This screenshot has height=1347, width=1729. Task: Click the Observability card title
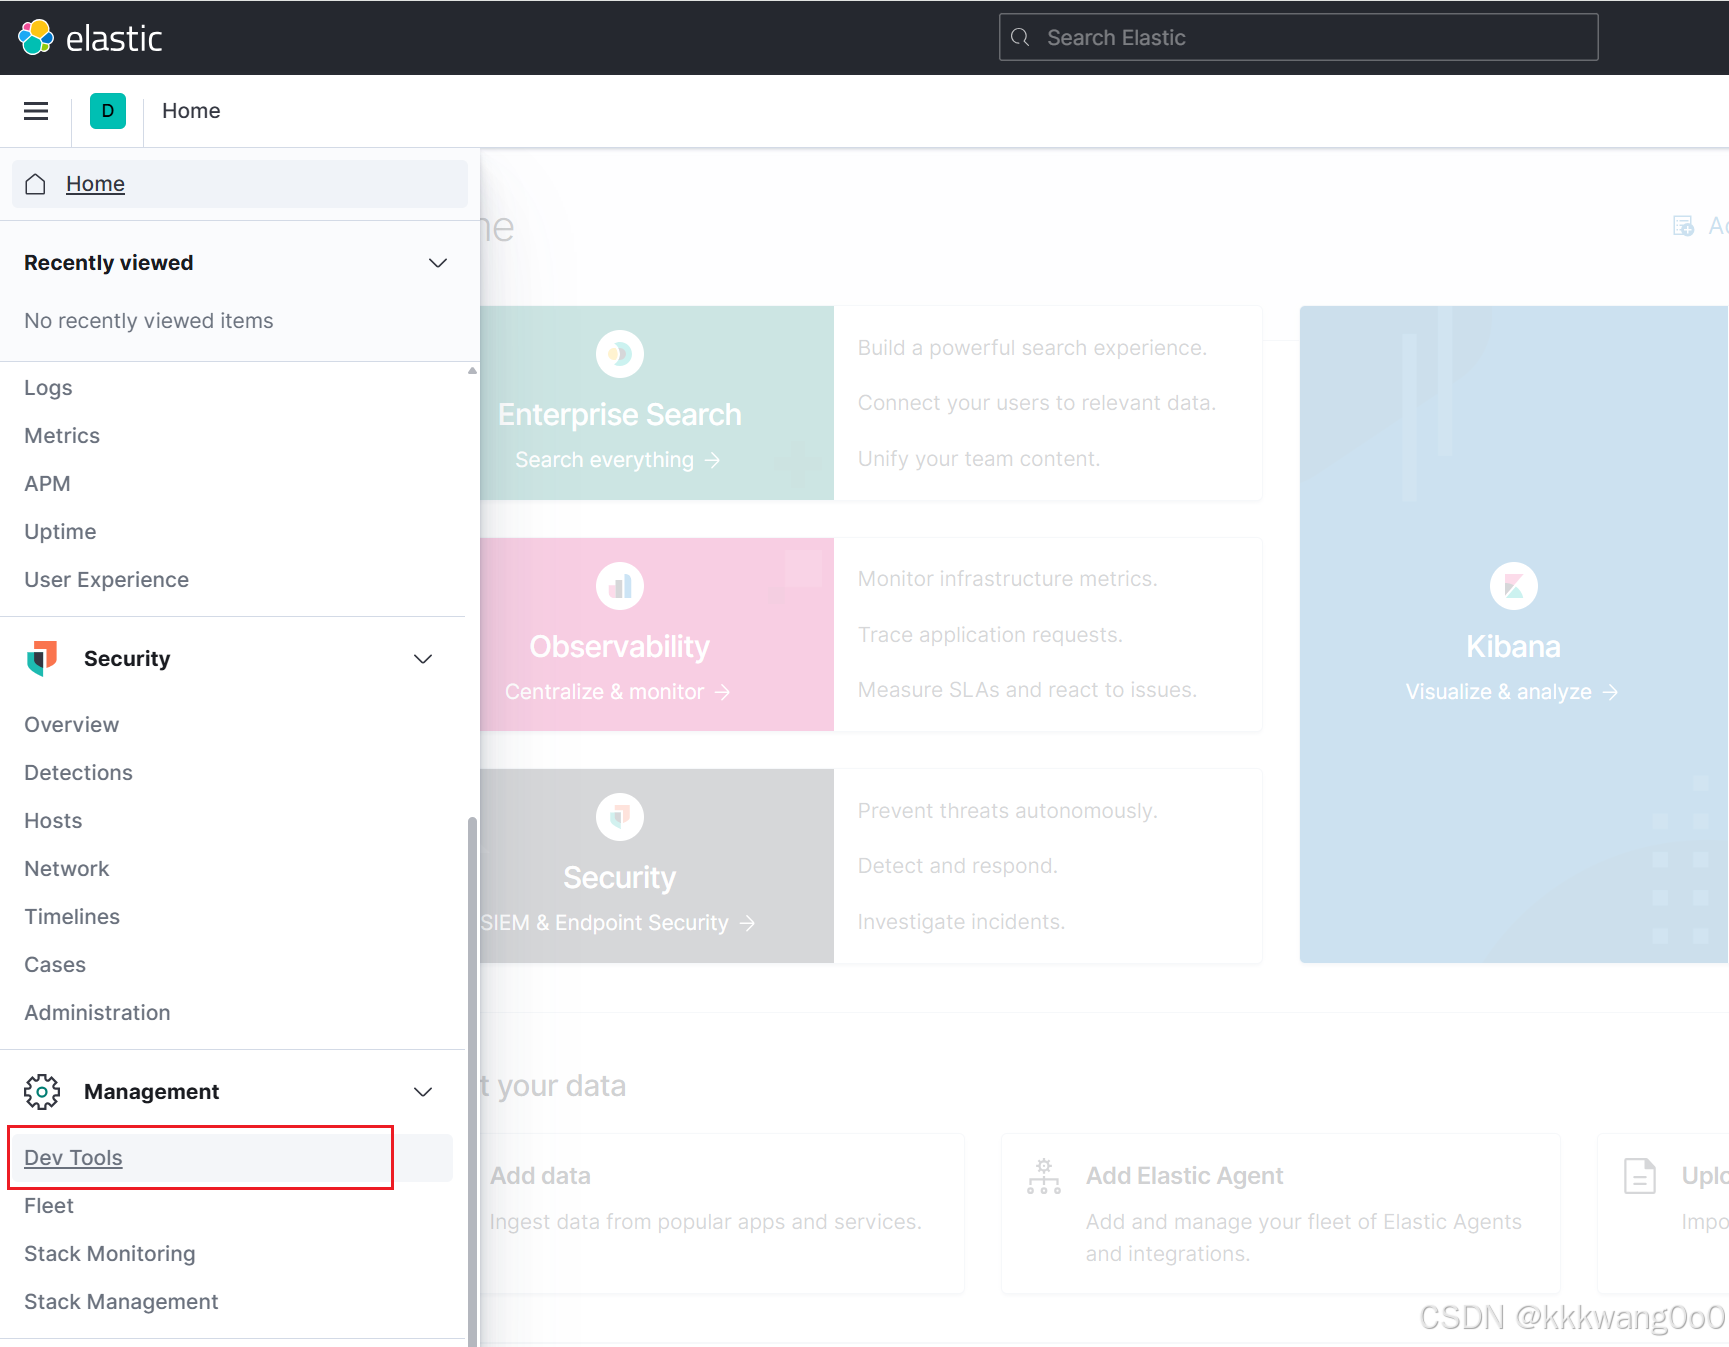tap(620, 647)
